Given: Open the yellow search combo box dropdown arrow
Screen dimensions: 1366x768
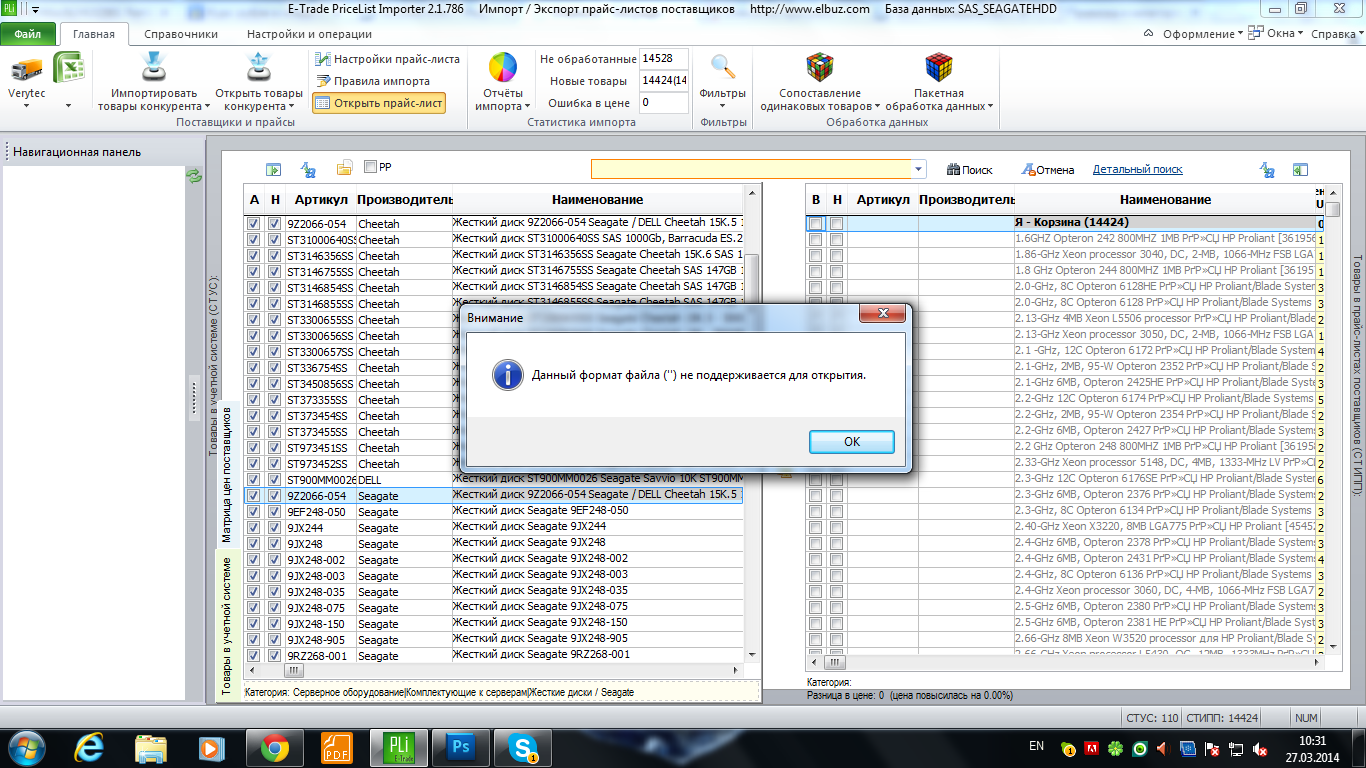Looking at the screenshot, I should click(x=919, y=170).
